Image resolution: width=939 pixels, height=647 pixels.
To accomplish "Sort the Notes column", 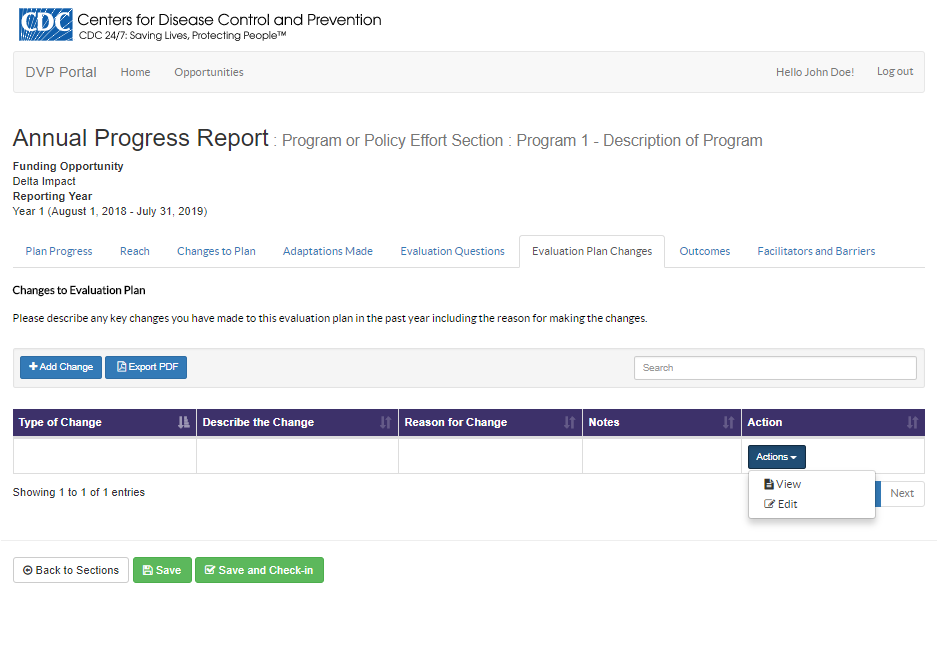I will pos(661,423).
